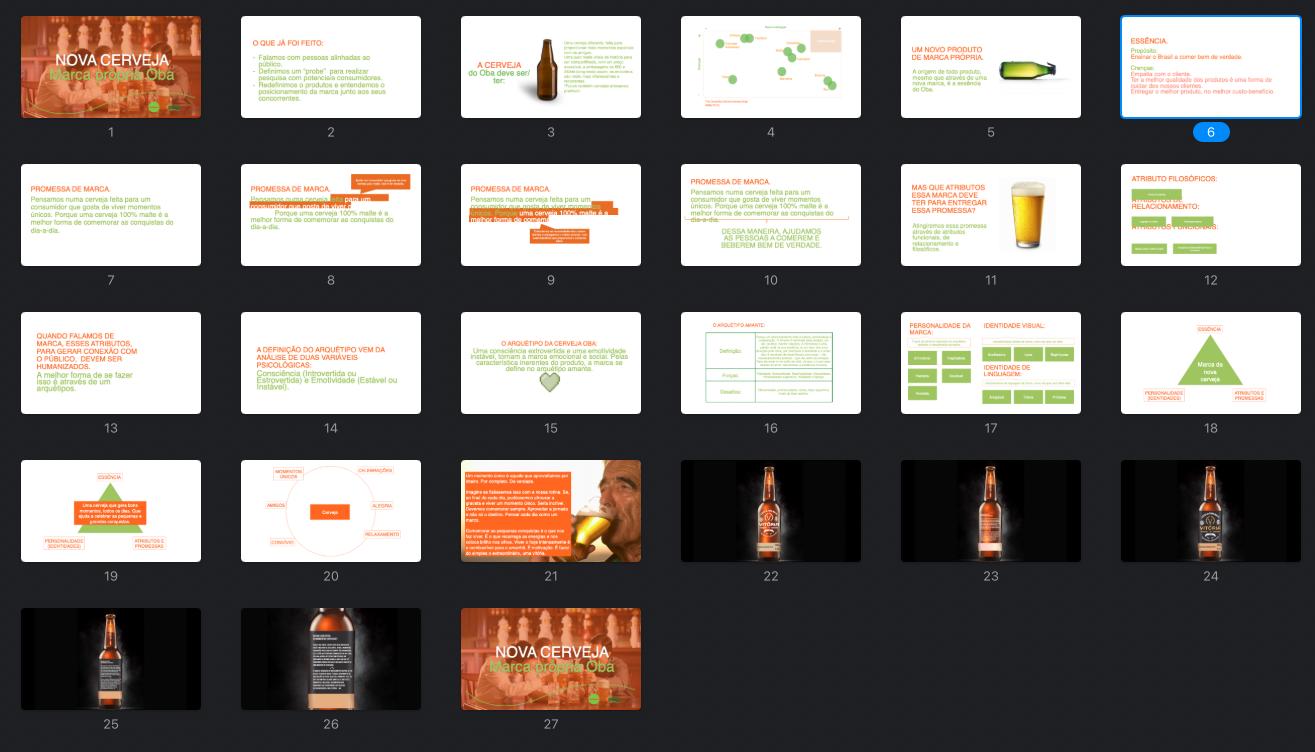Choose slide 10 ending 'beberem bem de verdade'
1315x752 pixels.
tap(771, 215)
